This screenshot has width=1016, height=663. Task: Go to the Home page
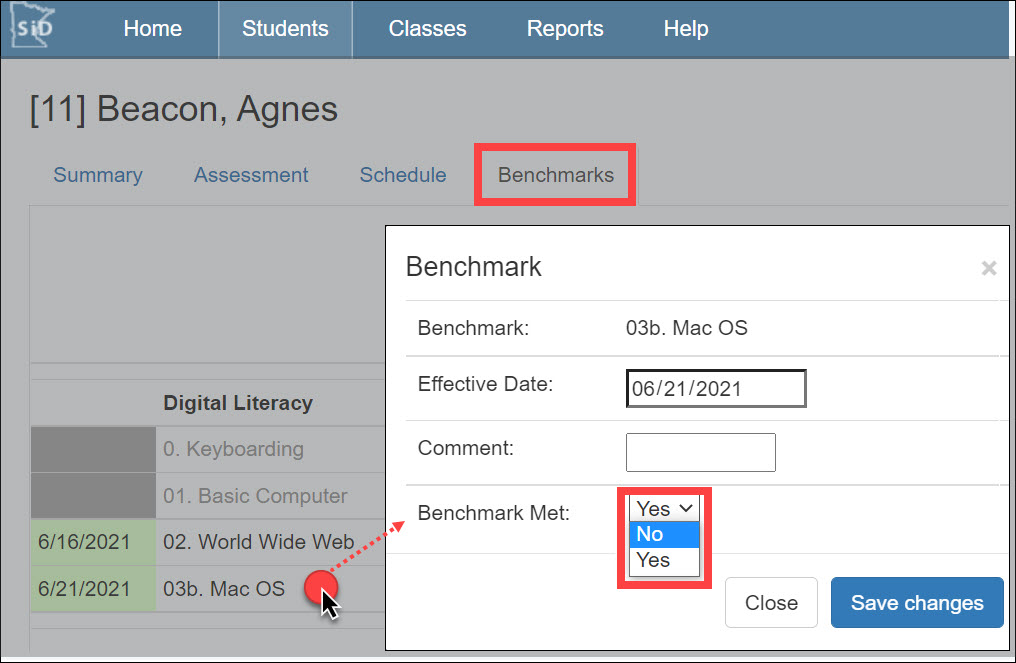(x=152, y=28)
